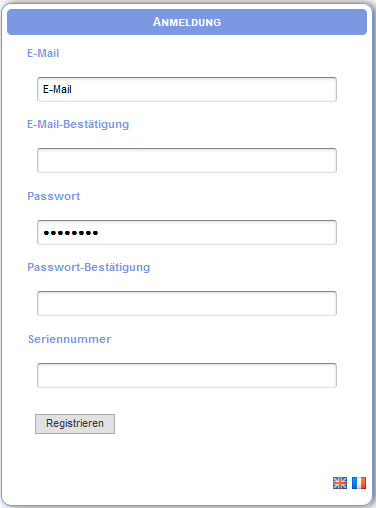Switch language to English via UK flag
The width and height of the screenshot is (376, 508).
tap(340, 482)
